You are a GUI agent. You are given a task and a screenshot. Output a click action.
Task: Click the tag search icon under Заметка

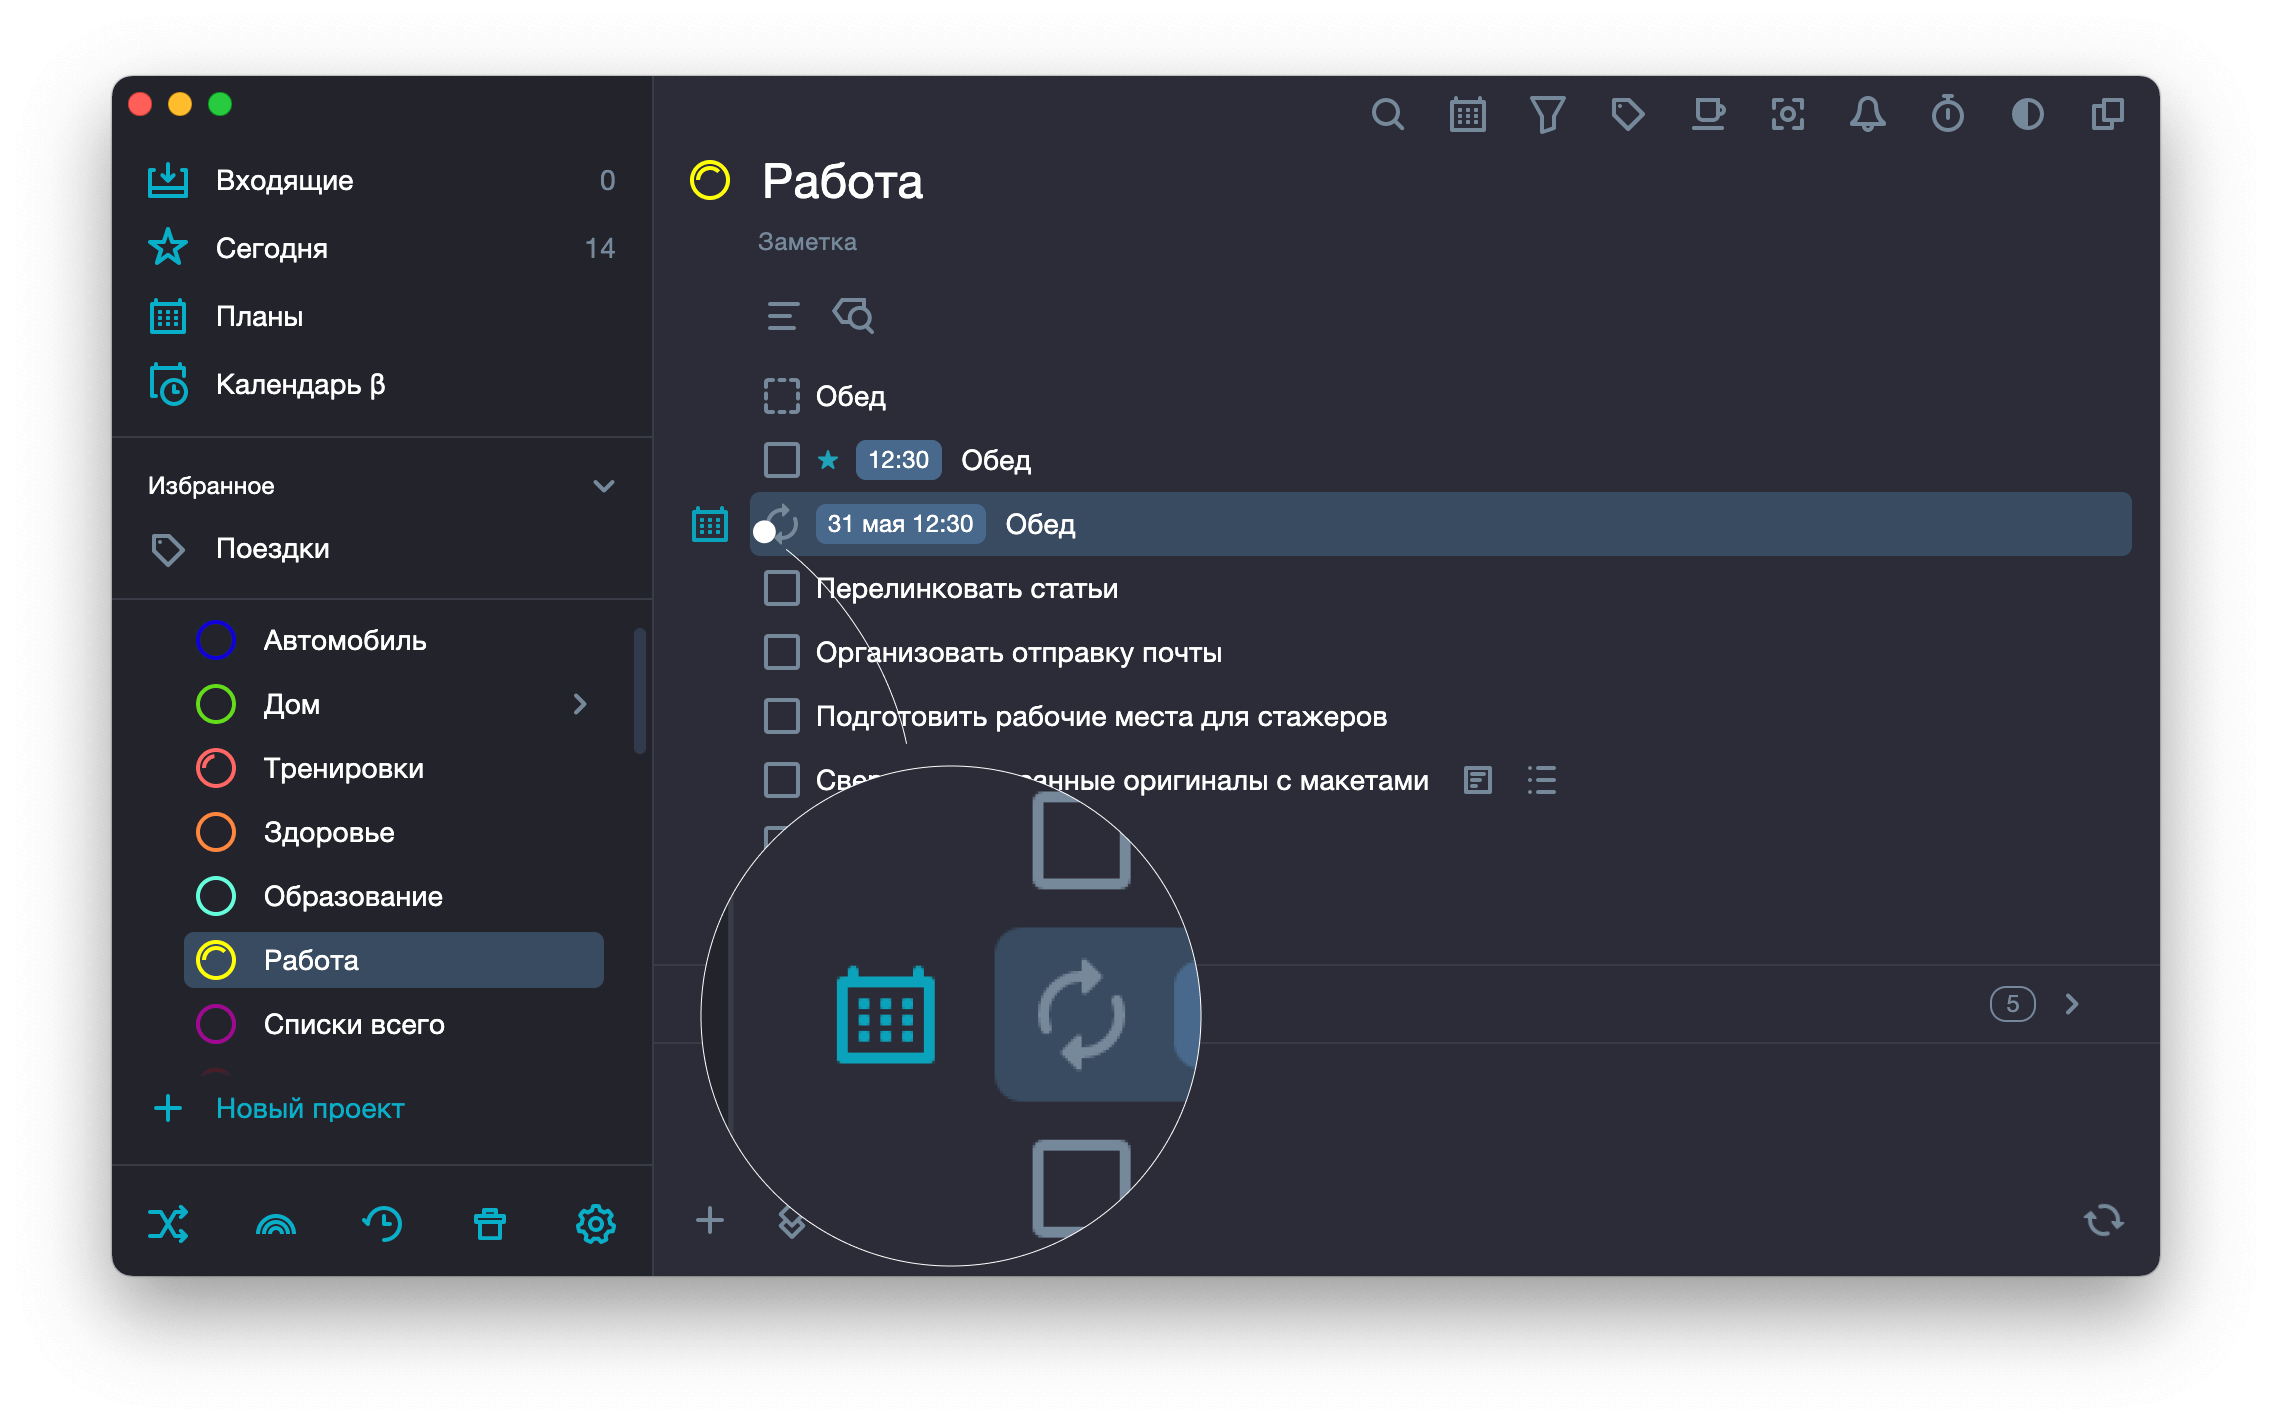853,316
